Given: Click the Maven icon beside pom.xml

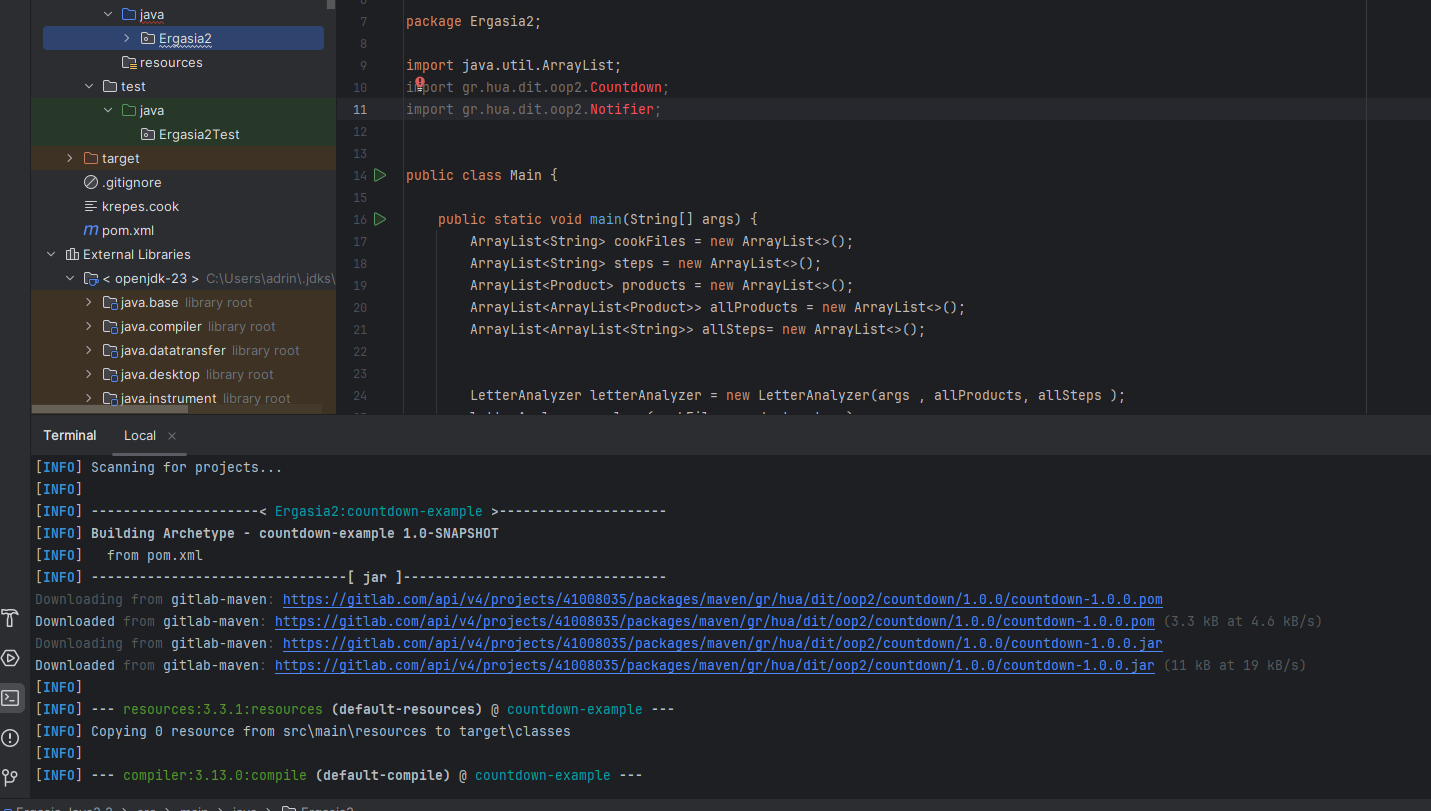Looking at the screenshot, I should (x=91, y=230).
